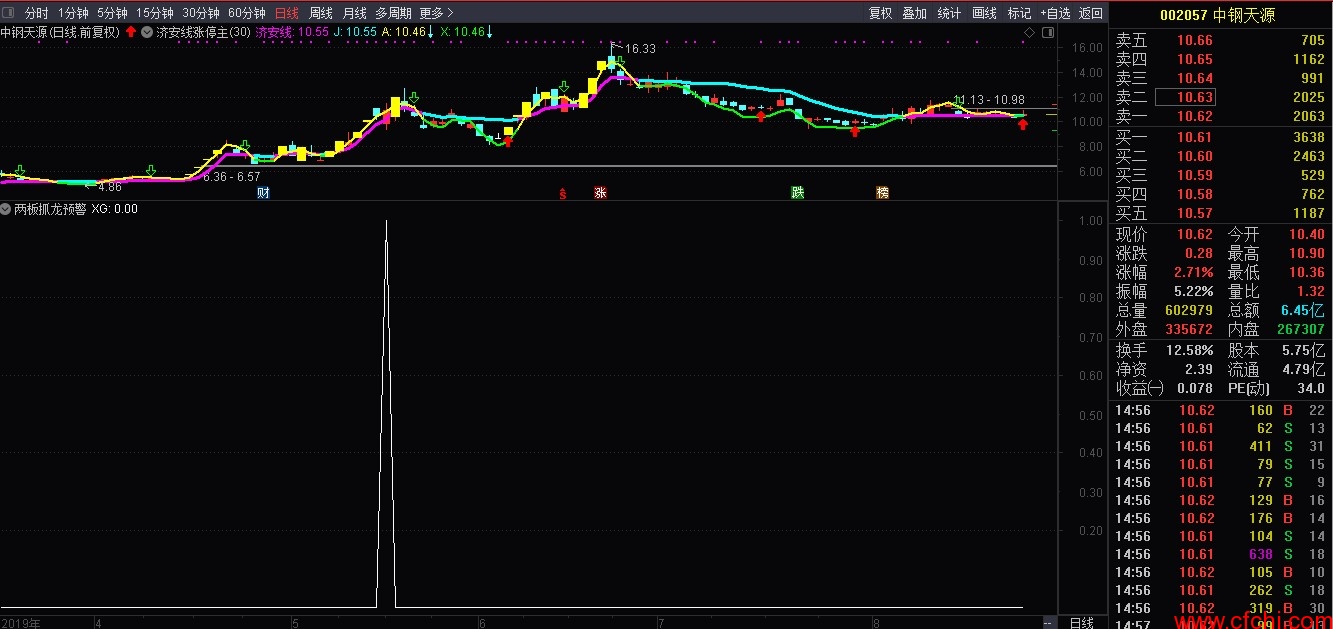Toggle the split-panel icon above the price axis
This screenshot has height=629, width=1333.
[1048, 33]
